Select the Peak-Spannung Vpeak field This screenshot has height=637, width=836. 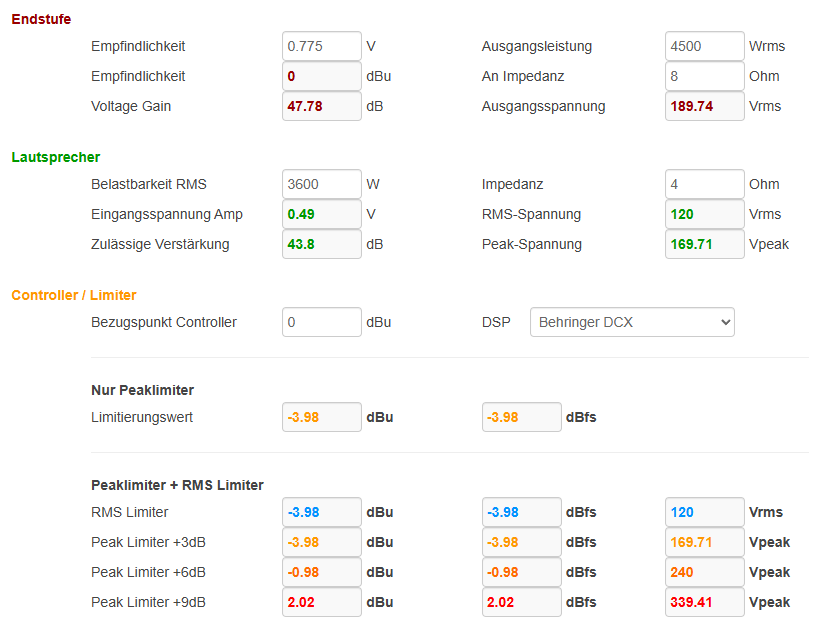click(x=704, y=244)
